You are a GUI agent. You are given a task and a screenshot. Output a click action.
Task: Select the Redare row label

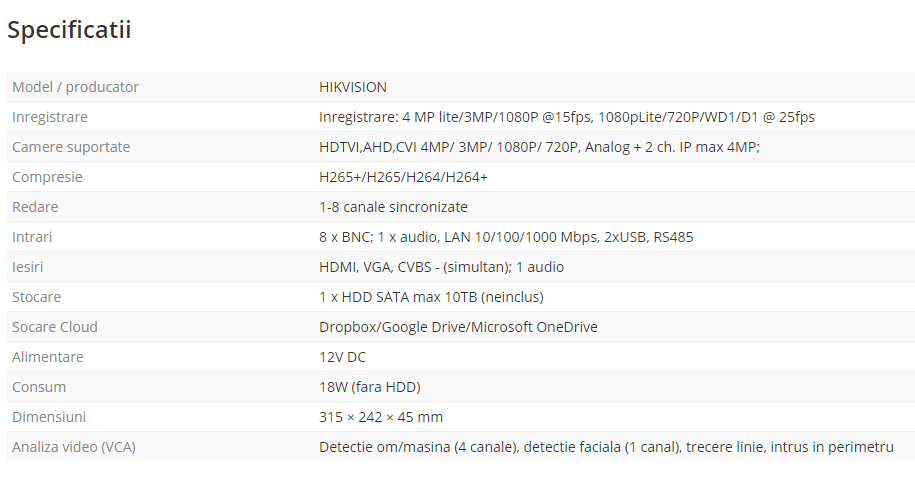click(x=35, y=207)
